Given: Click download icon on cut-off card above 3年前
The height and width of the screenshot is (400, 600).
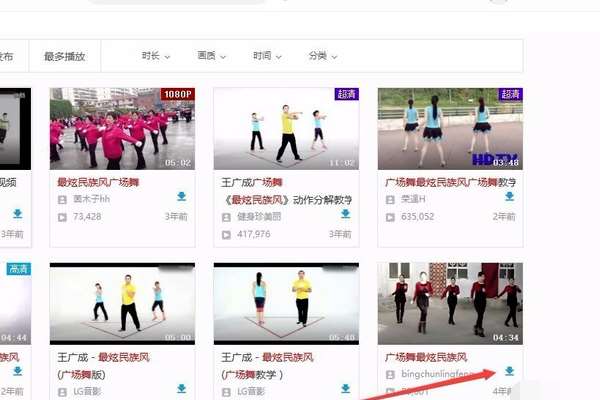Looking at the screenshot, I should tap(18, 214).
